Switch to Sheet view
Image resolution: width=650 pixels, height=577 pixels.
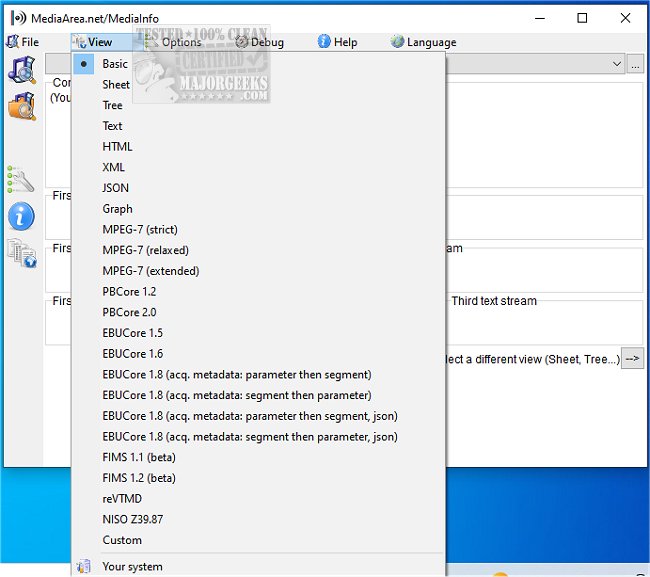[x=258, y=85]
